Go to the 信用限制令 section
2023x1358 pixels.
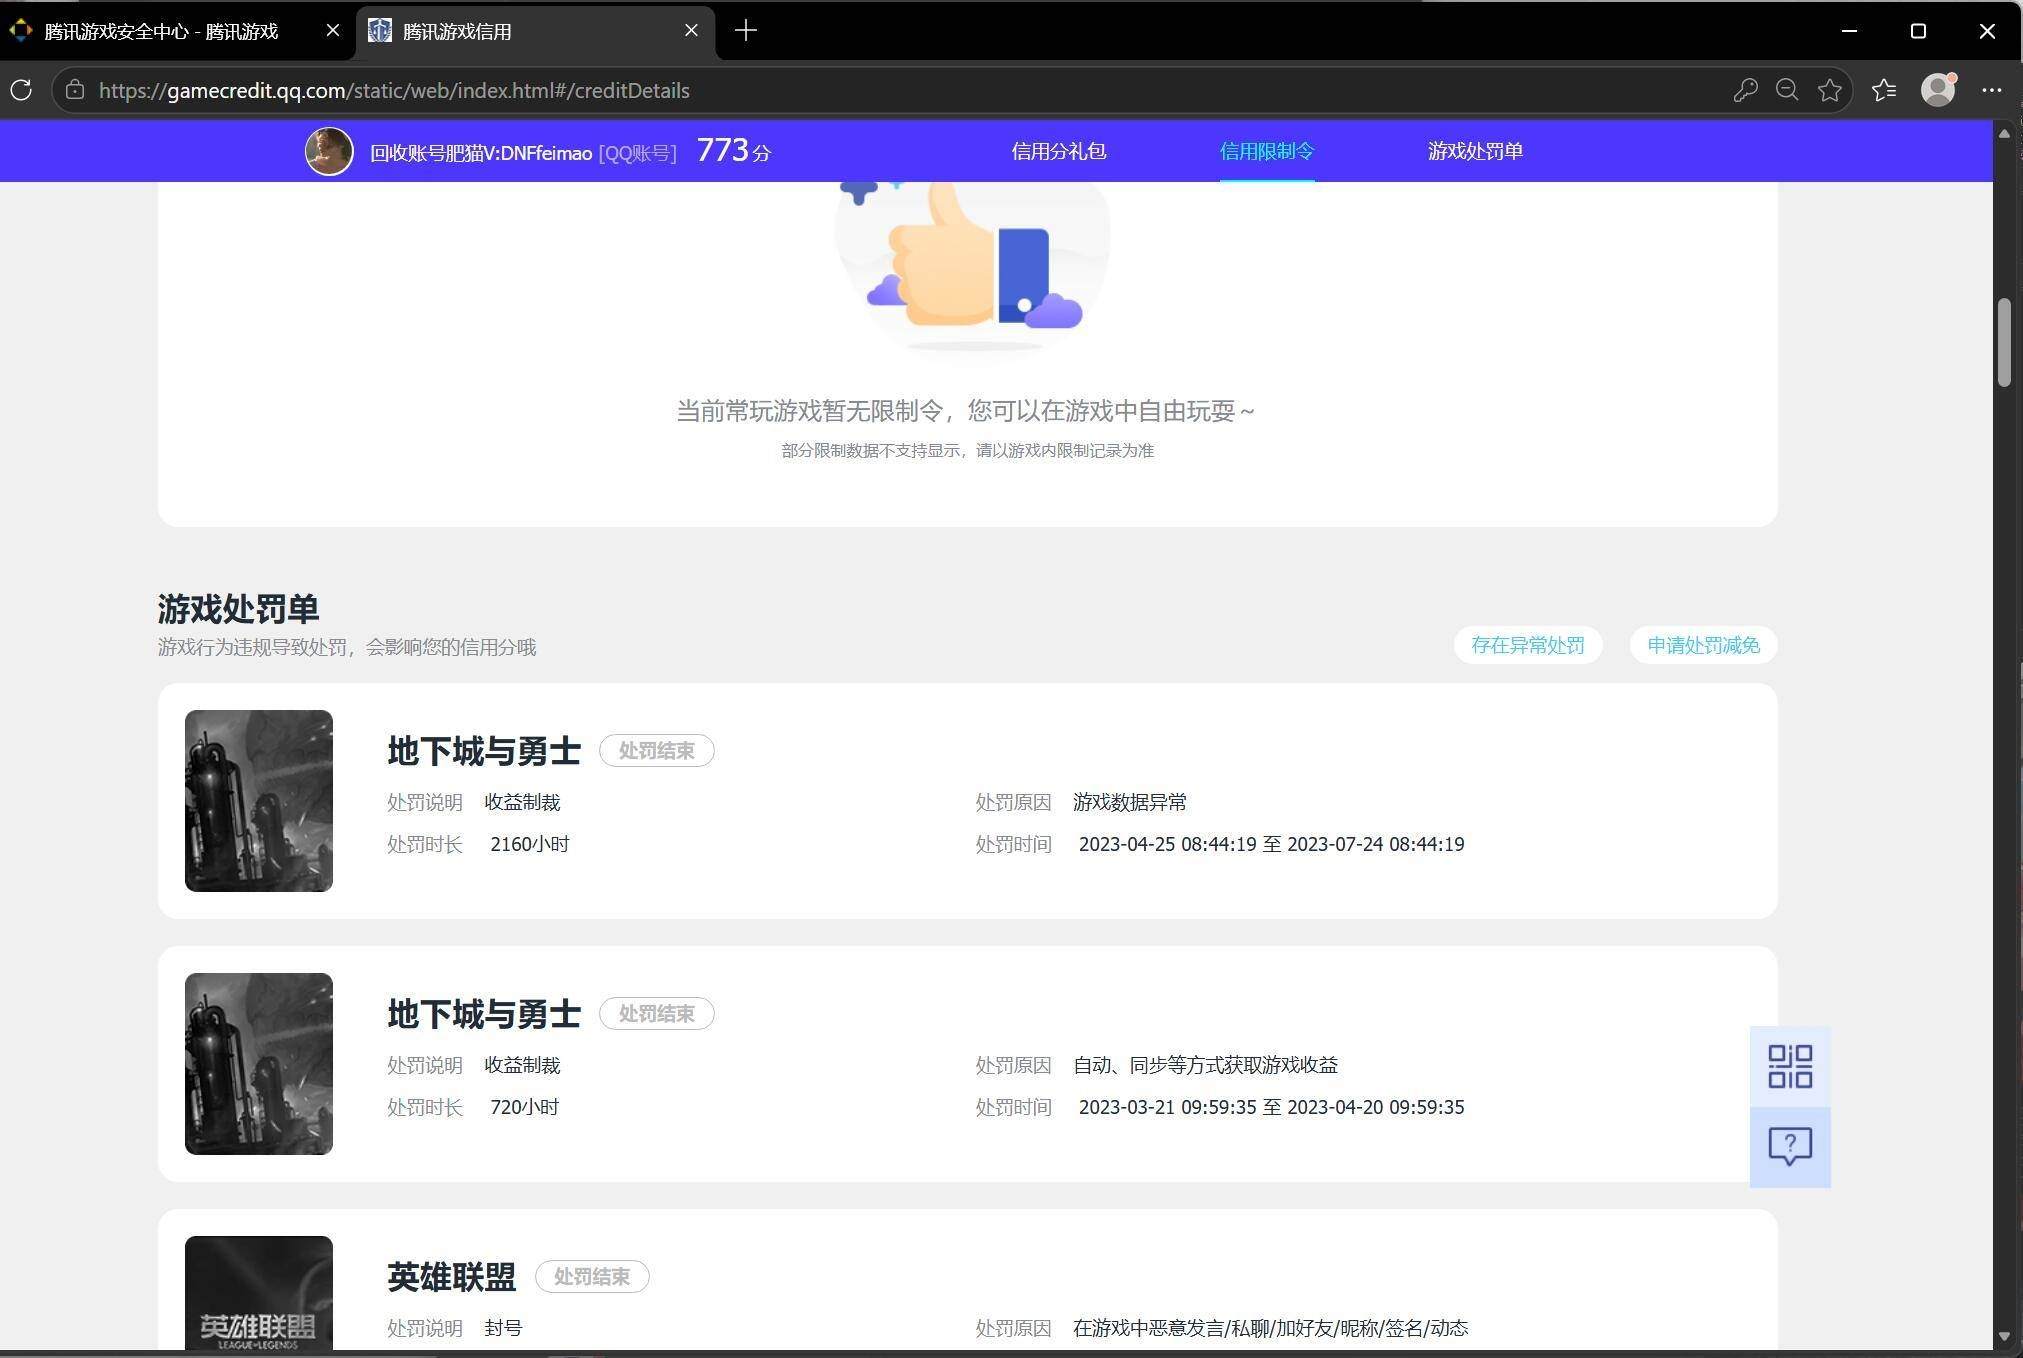pyautogui.click(x=1267, y=151)
